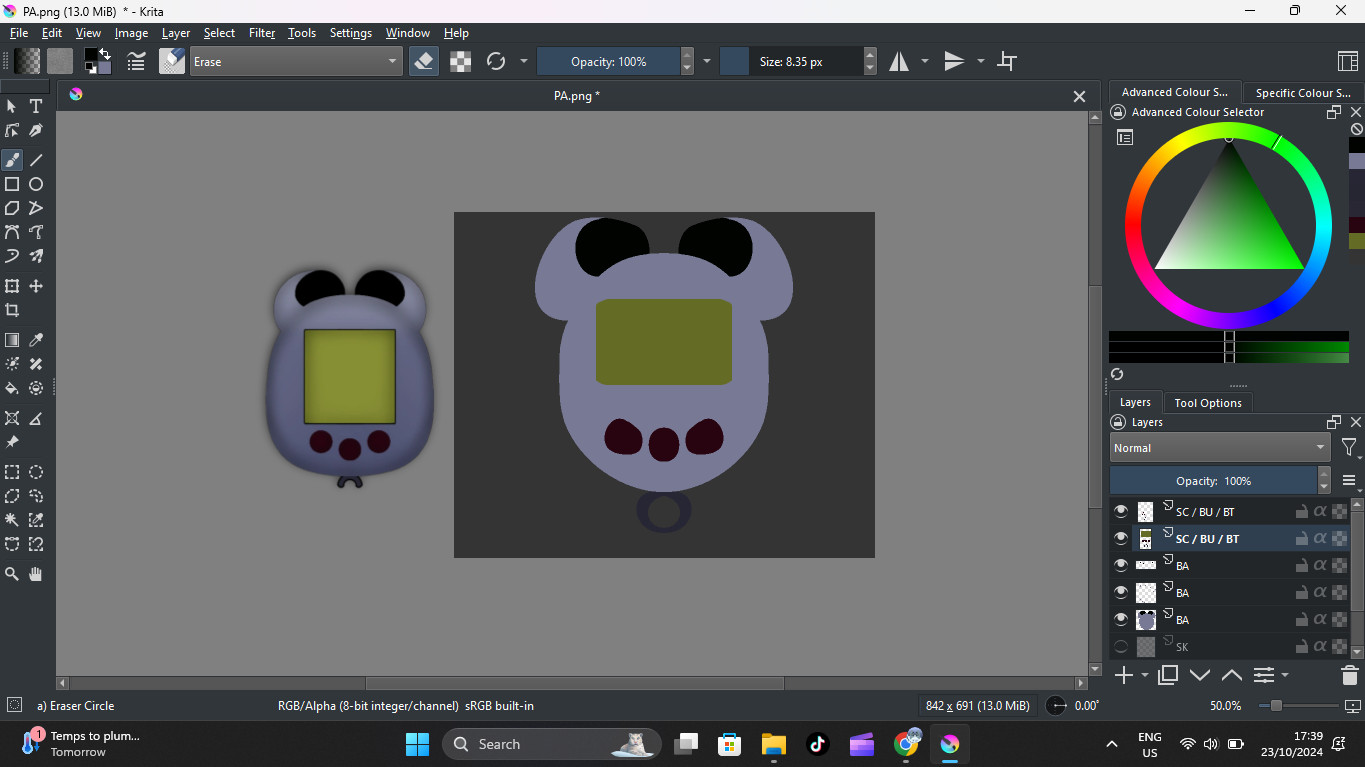Screen dimensions: 1365x767
Task: Add a new layer with plus button
Action: tap(1124, 675)
